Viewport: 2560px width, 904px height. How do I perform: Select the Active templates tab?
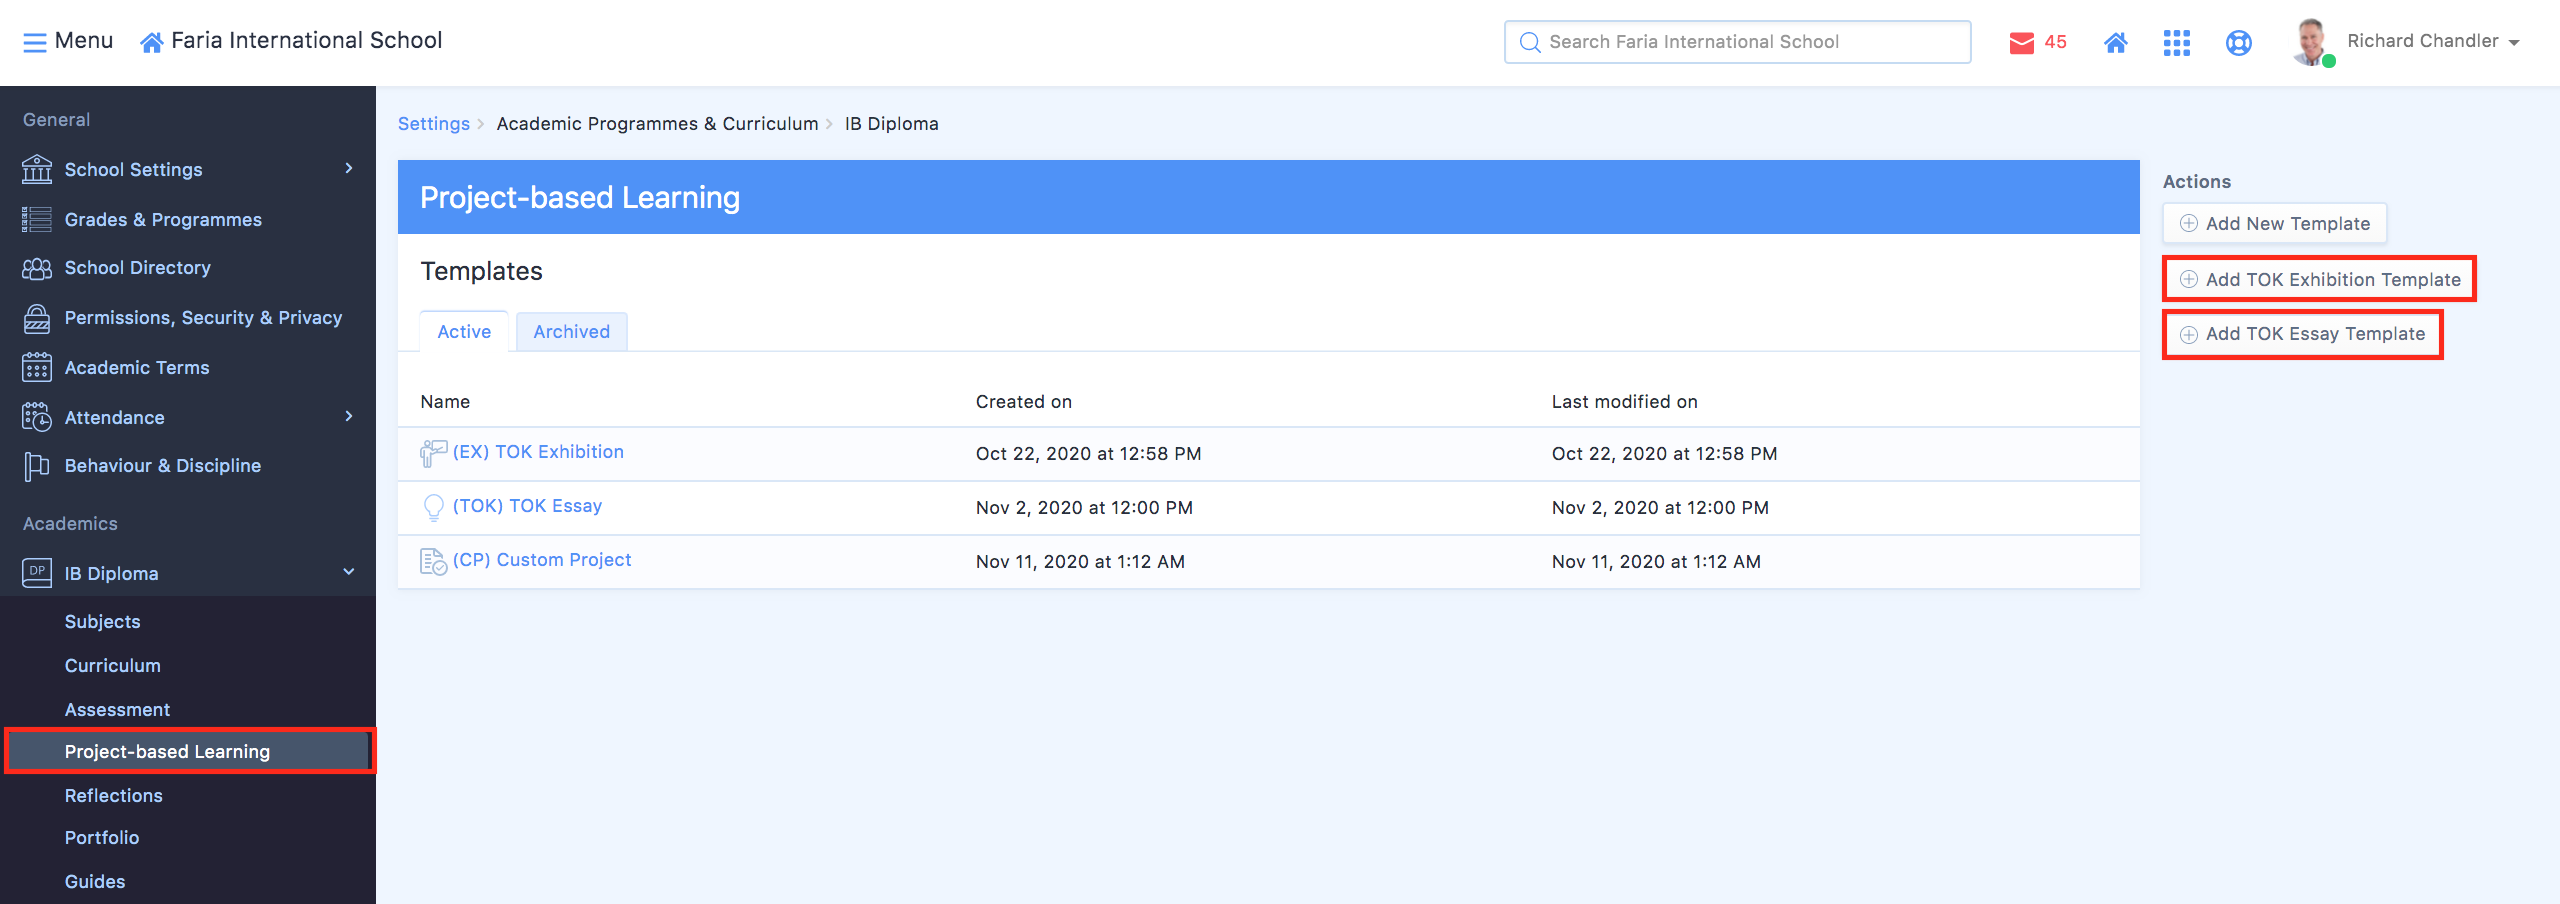tap(464, 332)
